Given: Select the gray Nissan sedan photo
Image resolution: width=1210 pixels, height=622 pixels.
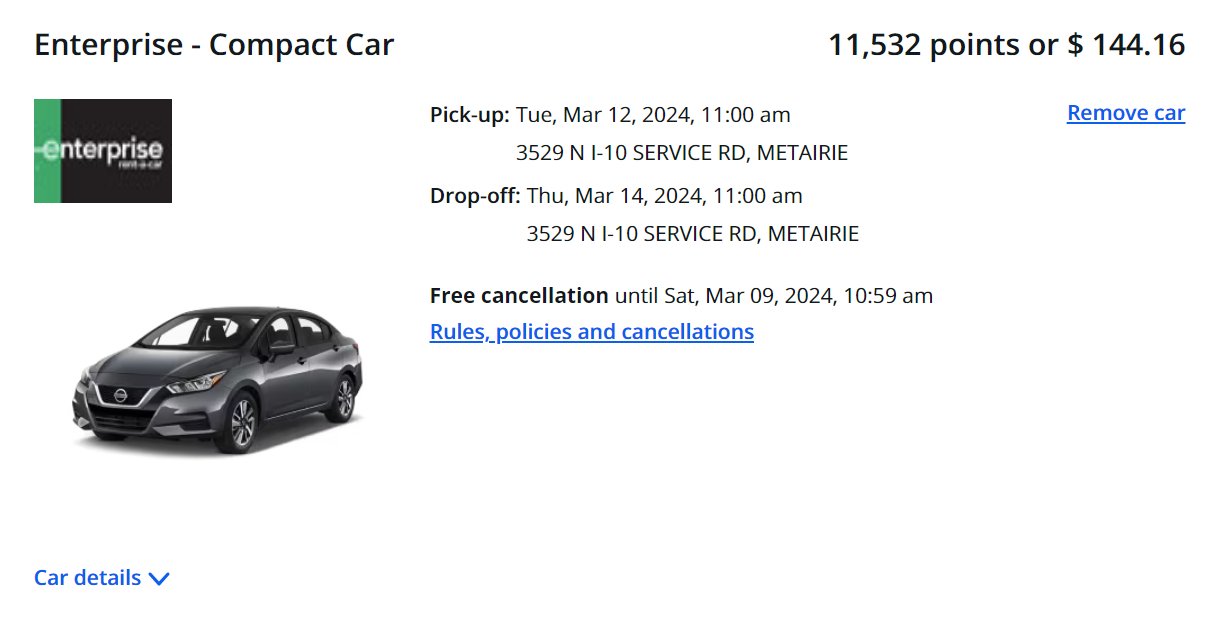Looking at the screenshot, I should click(x=217, y=378).
